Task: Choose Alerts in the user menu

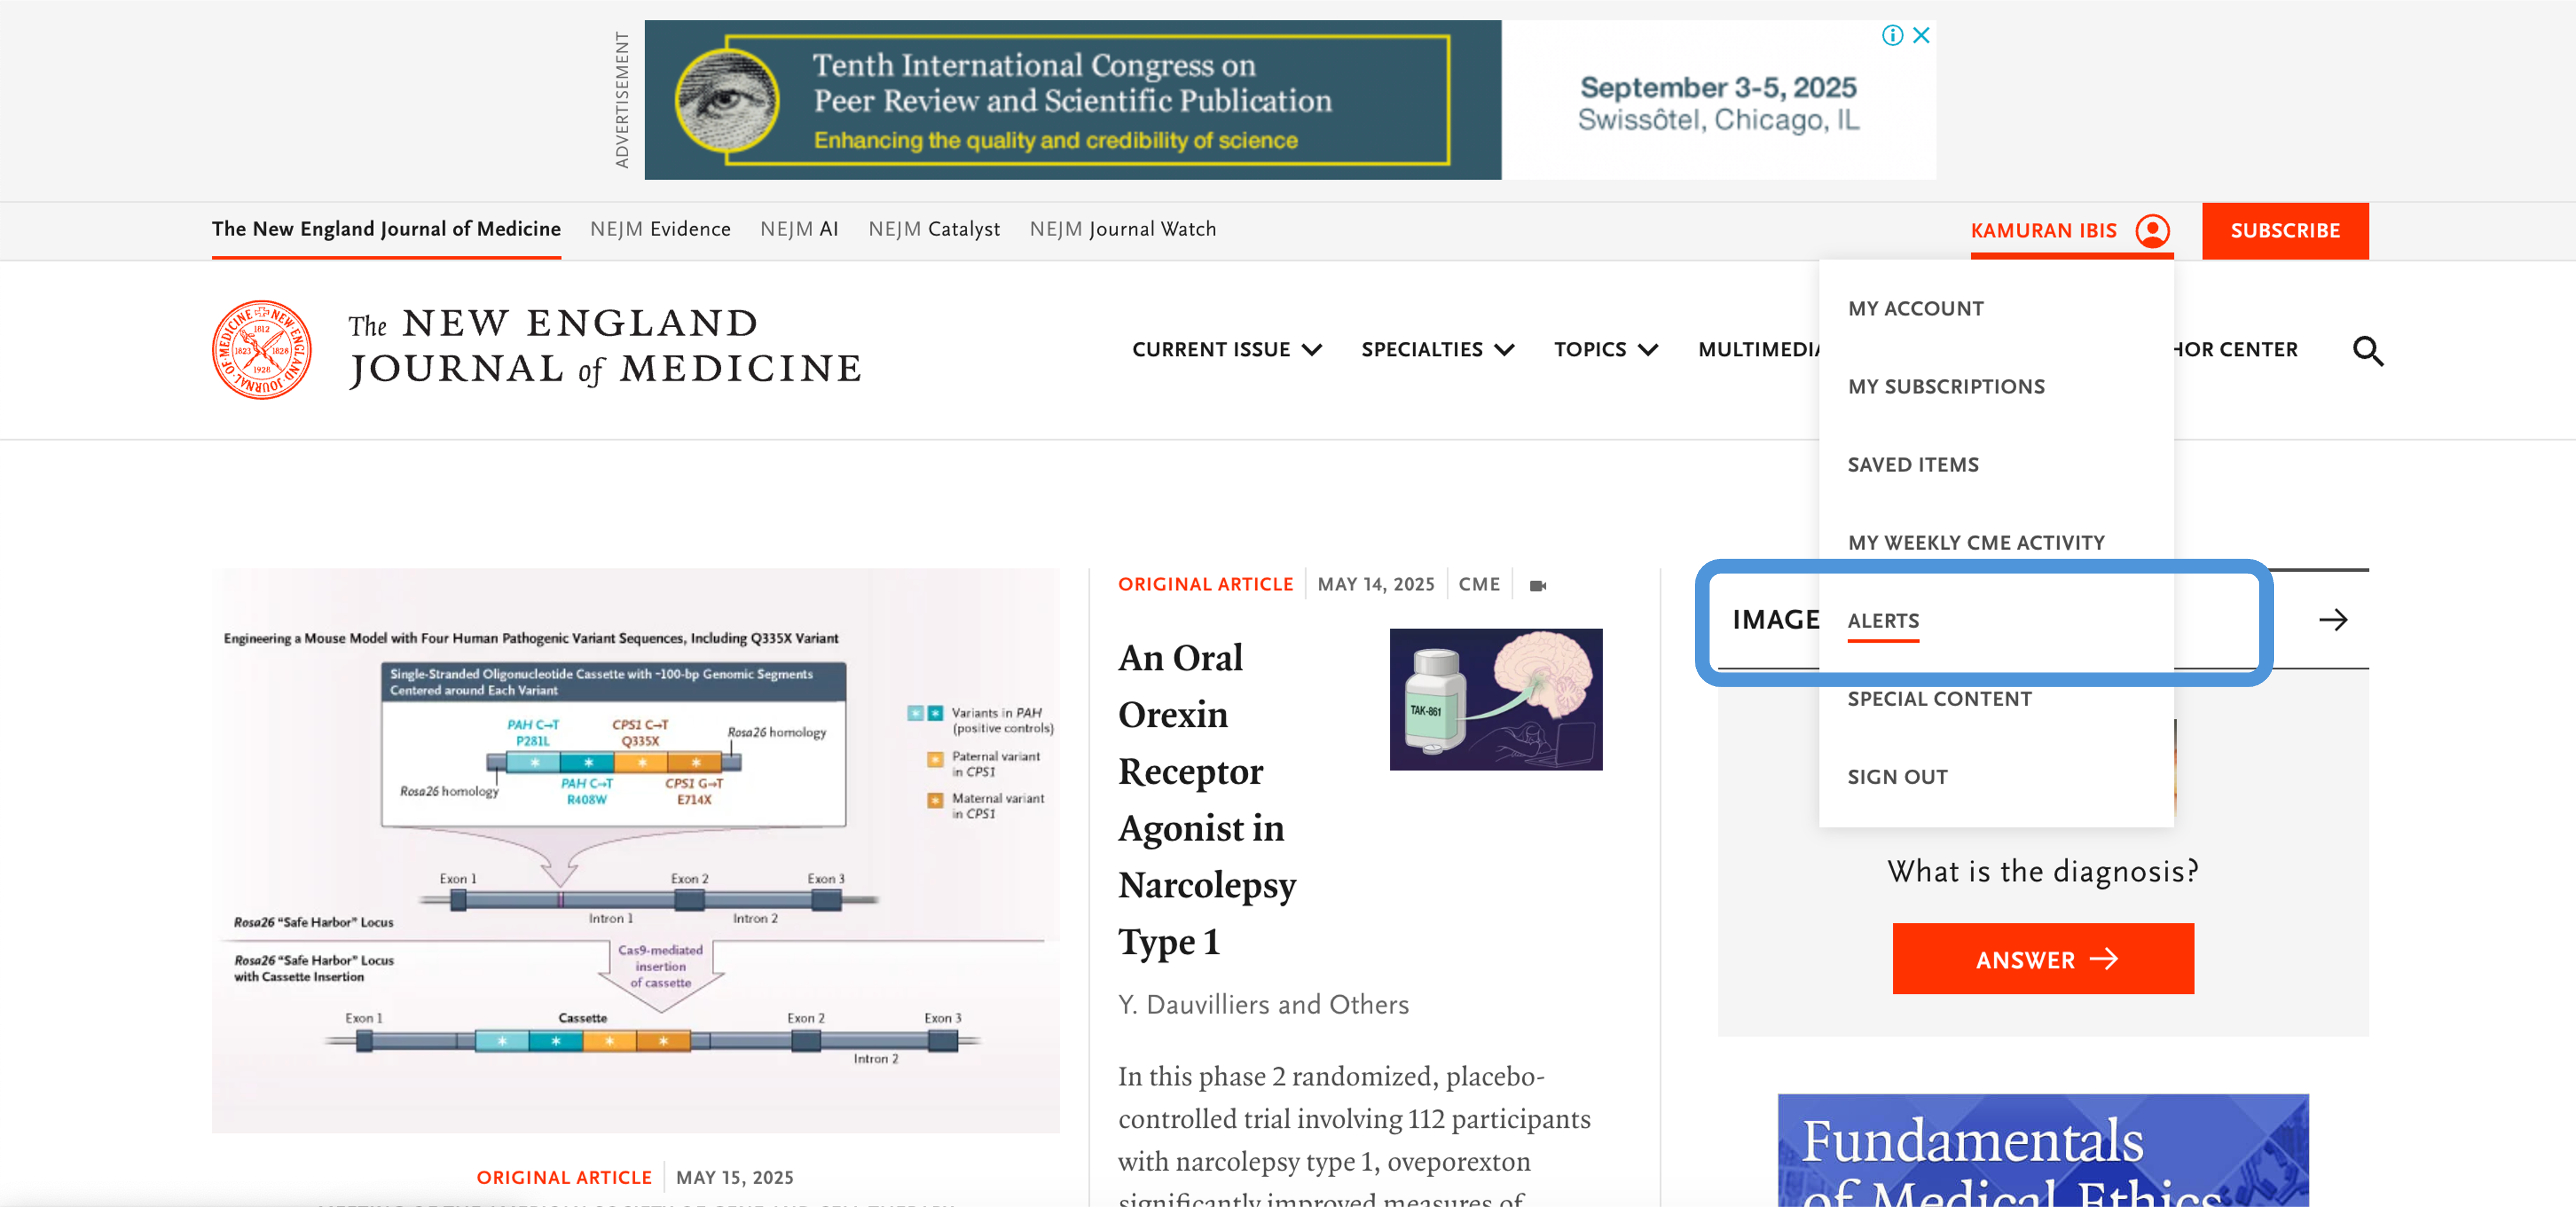Action: [1883, 621]
